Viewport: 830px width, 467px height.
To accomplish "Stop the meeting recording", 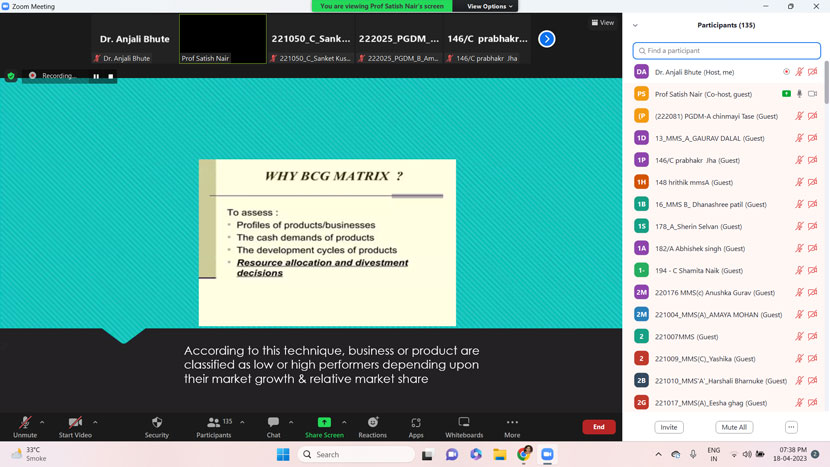I will (110, 76).
